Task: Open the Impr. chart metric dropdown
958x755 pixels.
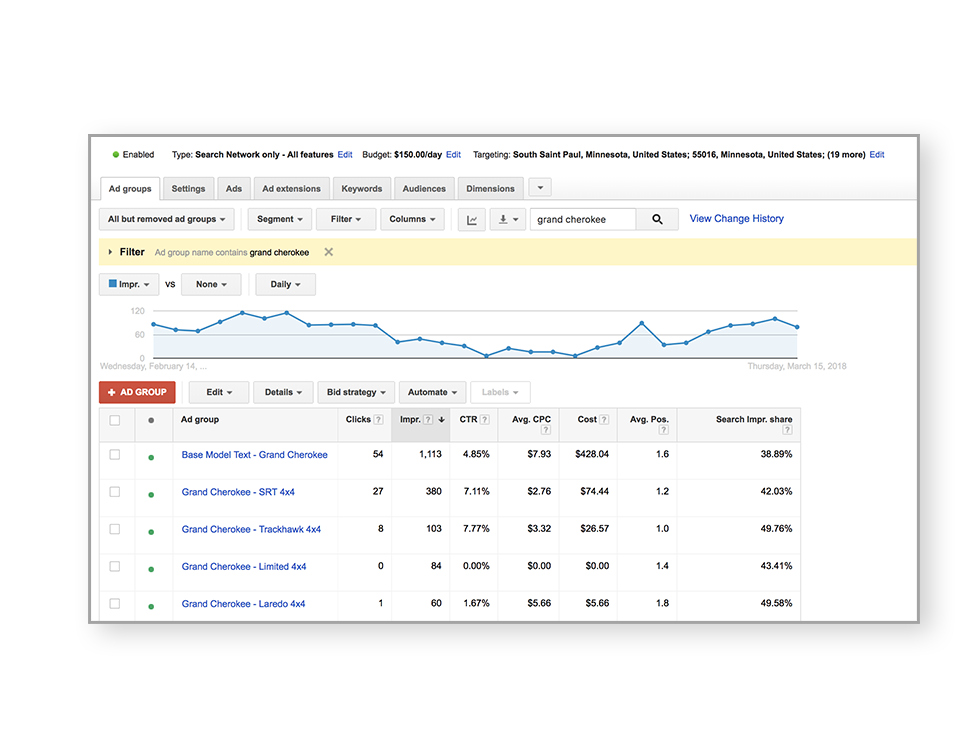Action: [130, 285]
